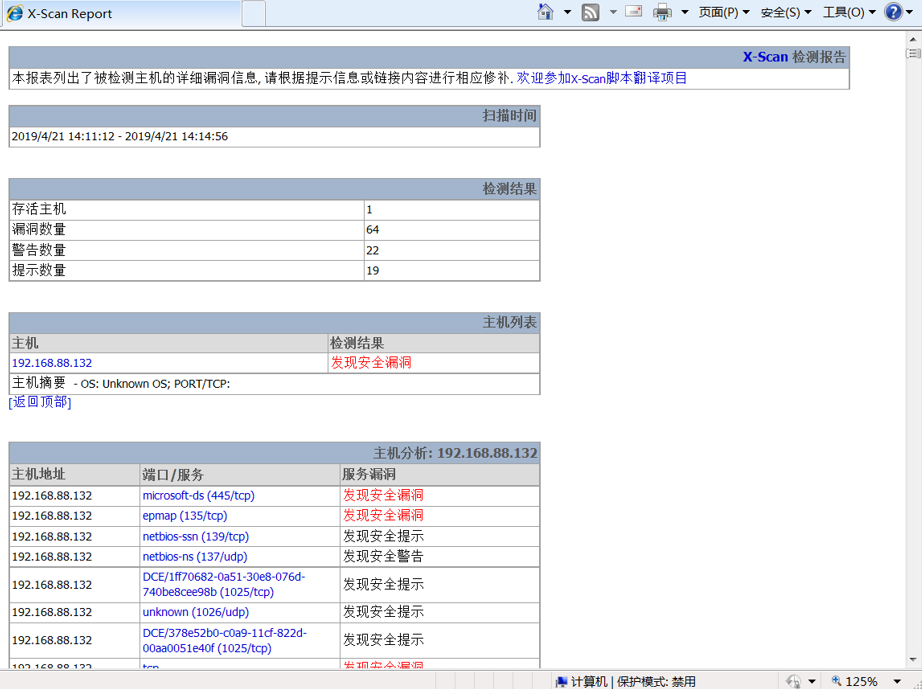This screenshot has width=922, height=689.
Task: Click 发现安全漏洞 in the host list row
Action: 371,363
